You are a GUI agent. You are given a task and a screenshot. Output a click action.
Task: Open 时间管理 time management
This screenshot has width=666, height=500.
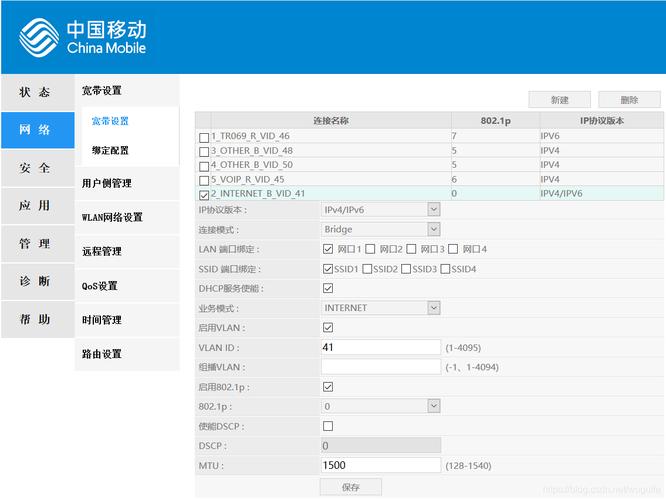(x=127, y=320)
